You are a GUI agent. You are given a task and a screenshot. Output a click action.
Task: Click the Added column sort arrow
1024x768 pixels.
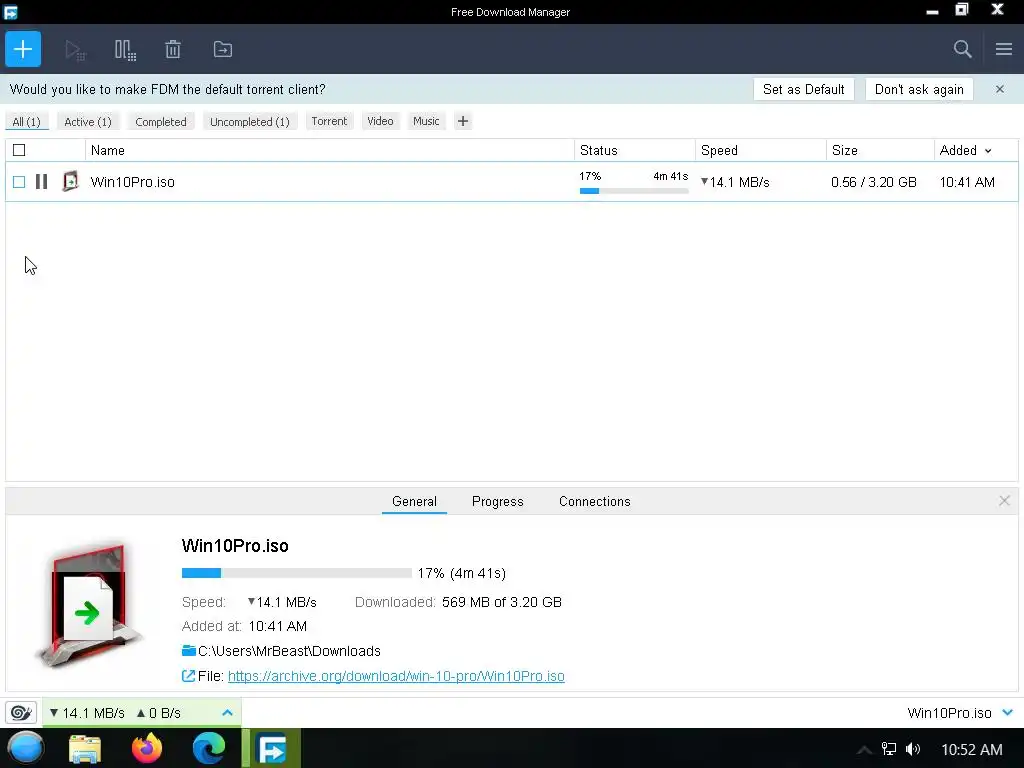(x=988, y=151)
